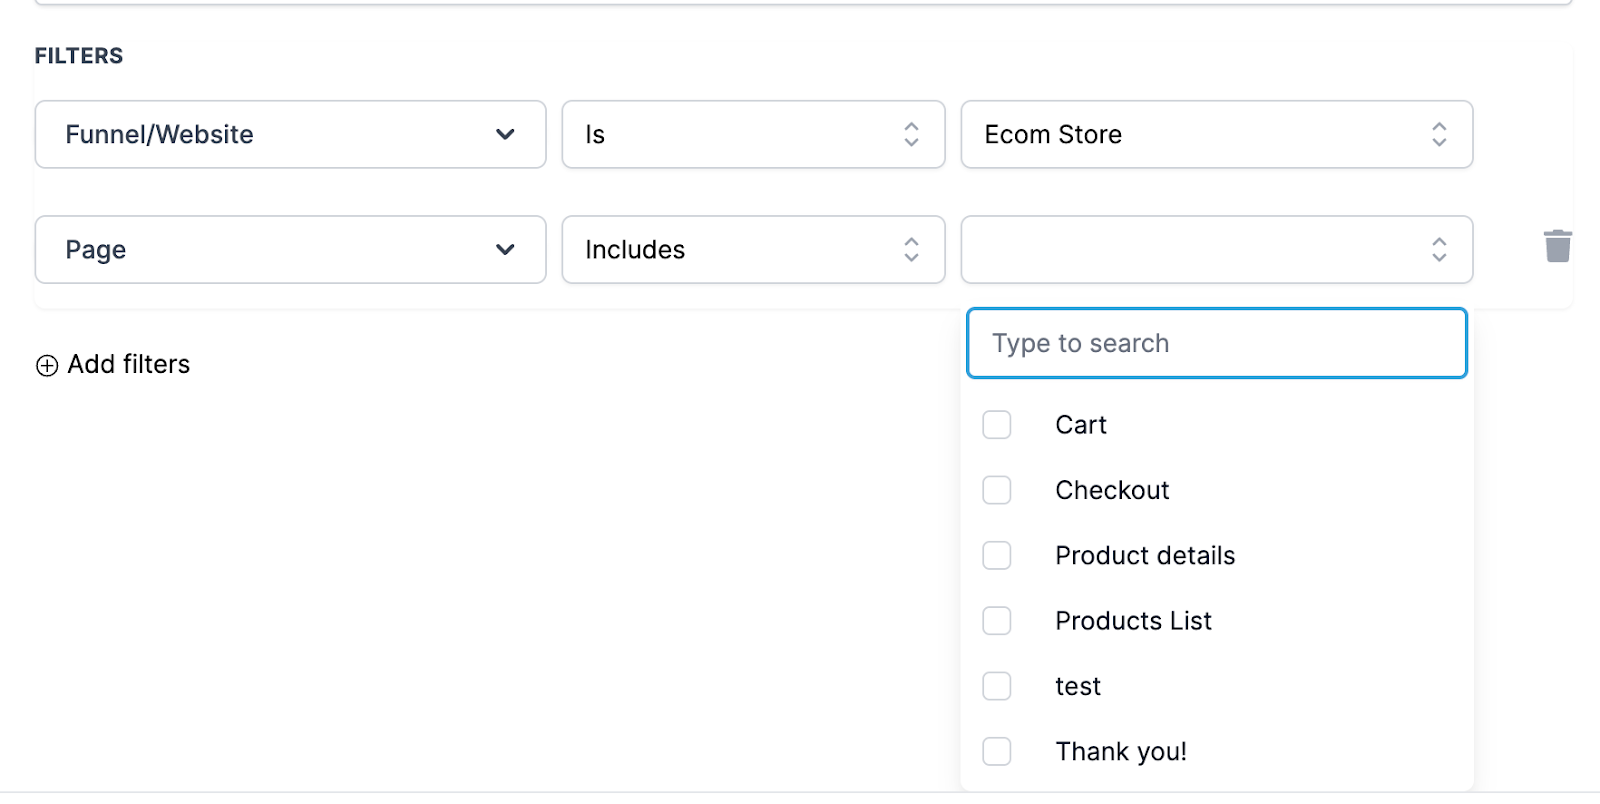Check the Cart checkbox
Screen dimensions: 1600x804
point(997,425)
